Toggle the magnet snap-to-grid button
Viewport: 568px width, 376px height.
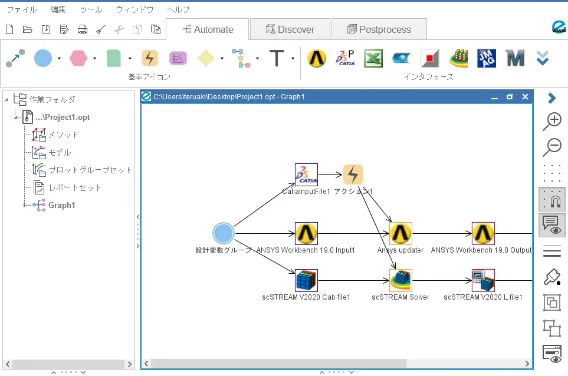tap(552, 200)
